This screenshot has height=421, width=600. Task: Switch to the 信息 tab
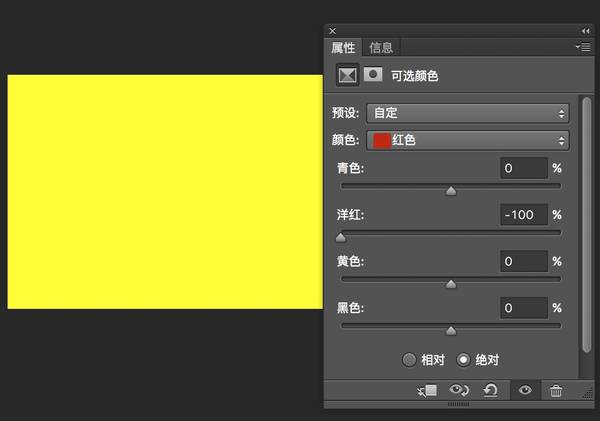click(x=381, y=48)
